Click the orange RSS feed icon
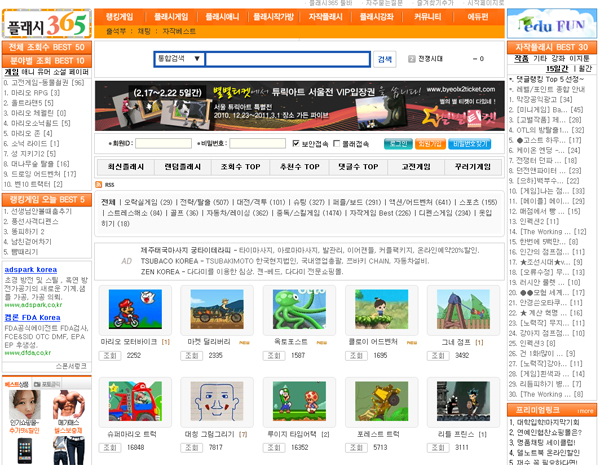The height and width of the screenshot is (465, 600). [x=99, y=184]
